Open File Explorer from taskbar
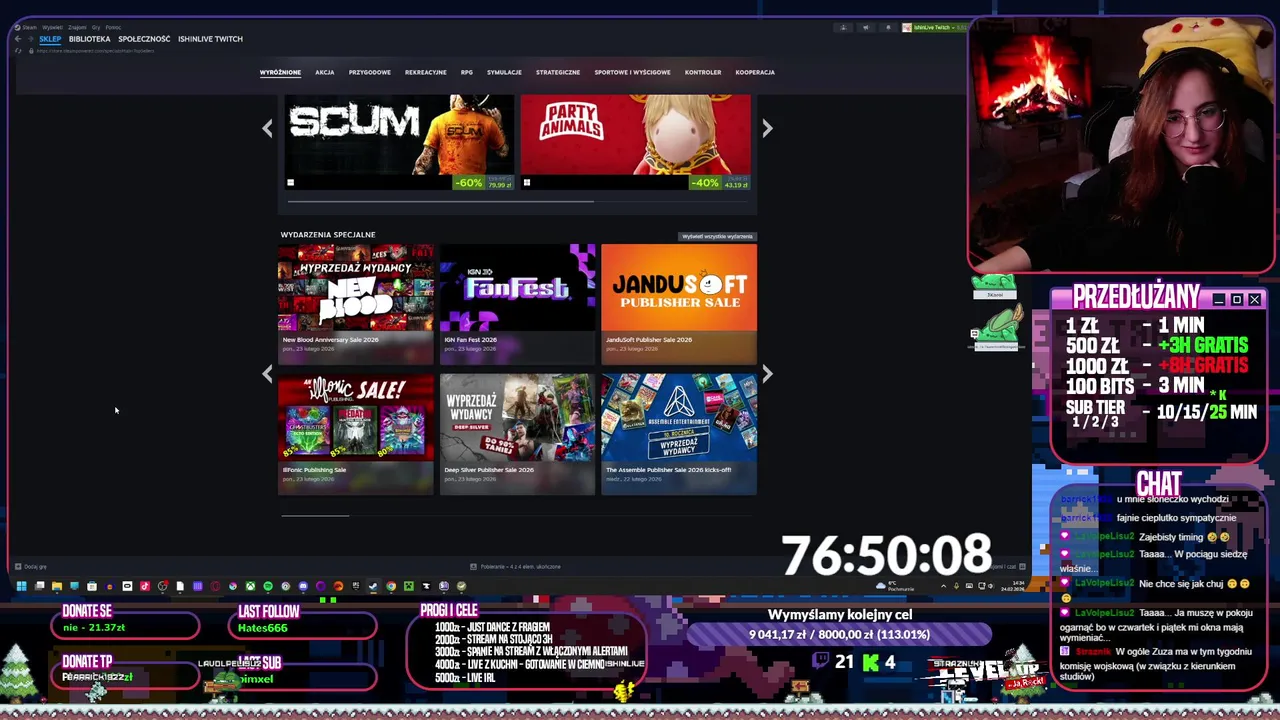1280x720 pixels. pos(57,586)
